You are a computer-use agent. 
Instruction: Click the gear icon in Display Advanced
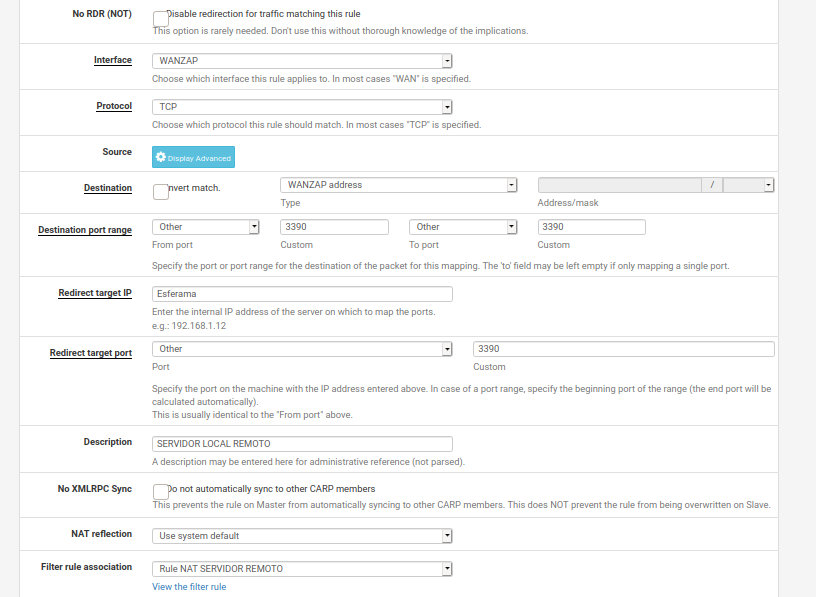[x=161, y=158]
